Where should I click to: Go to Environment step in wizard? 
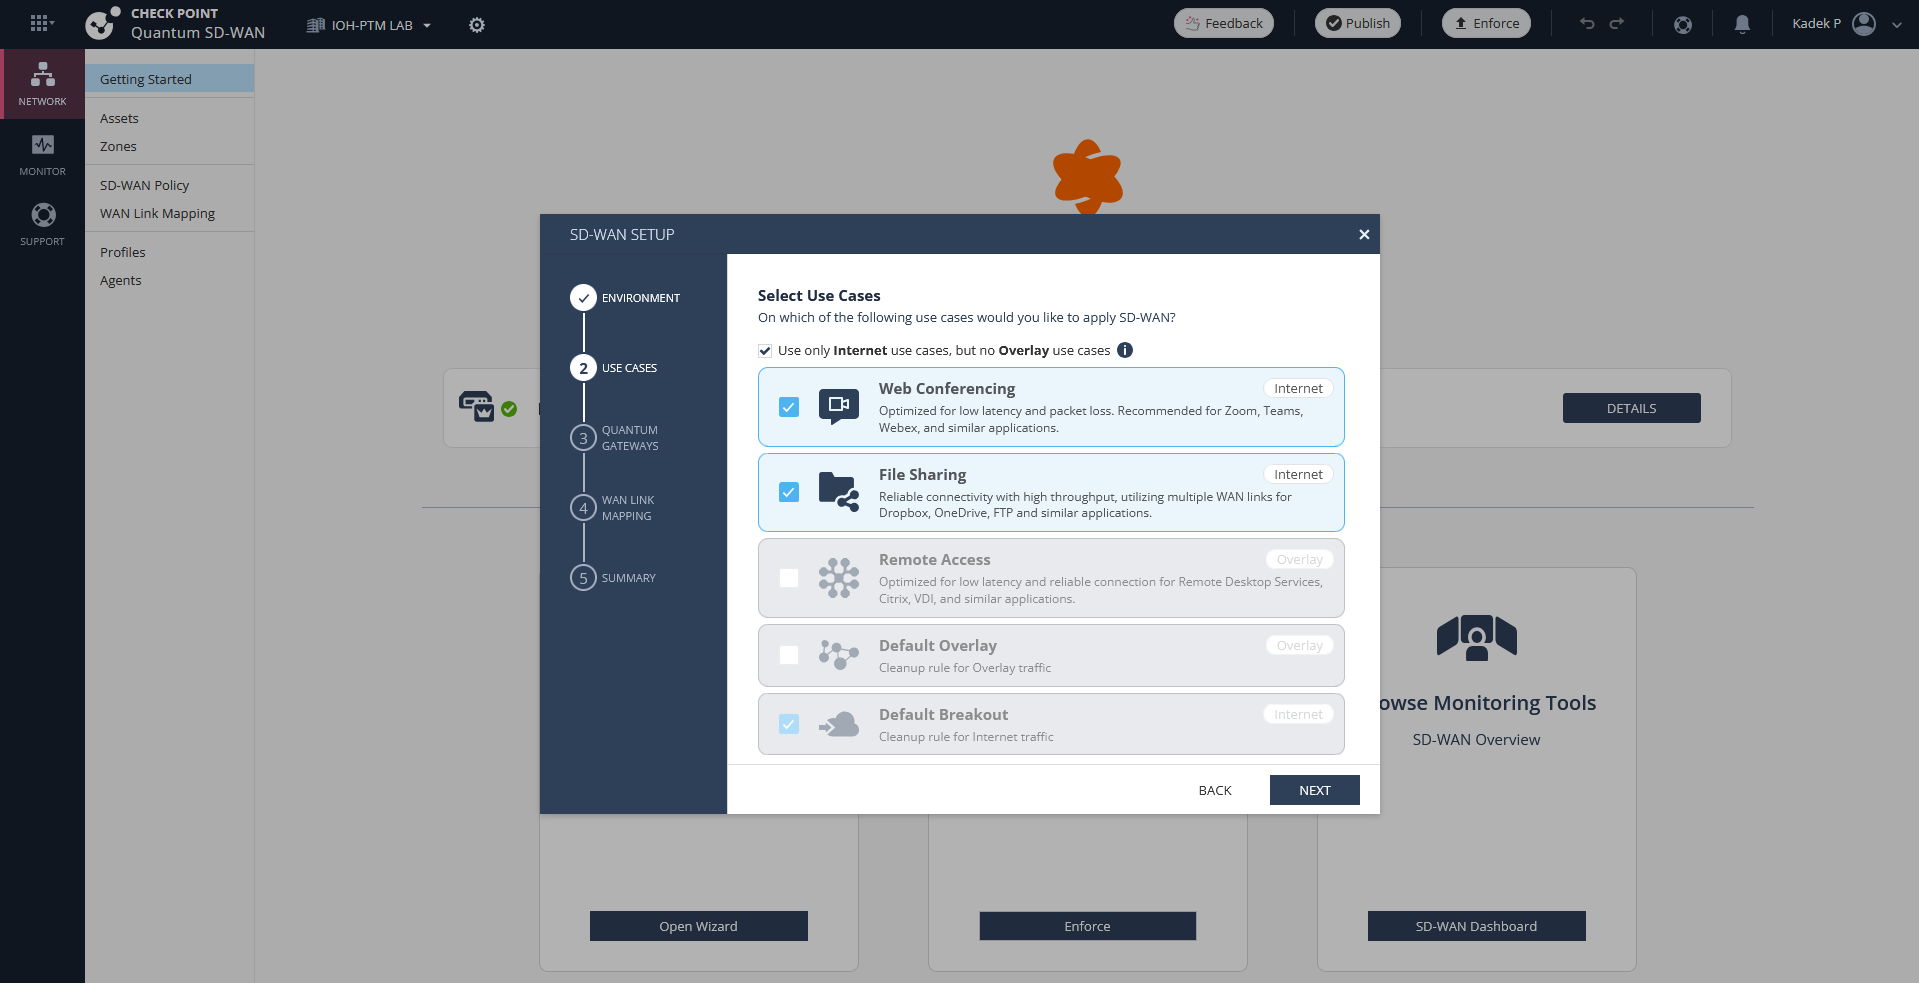pyautogui.click(x=584, y=298)
